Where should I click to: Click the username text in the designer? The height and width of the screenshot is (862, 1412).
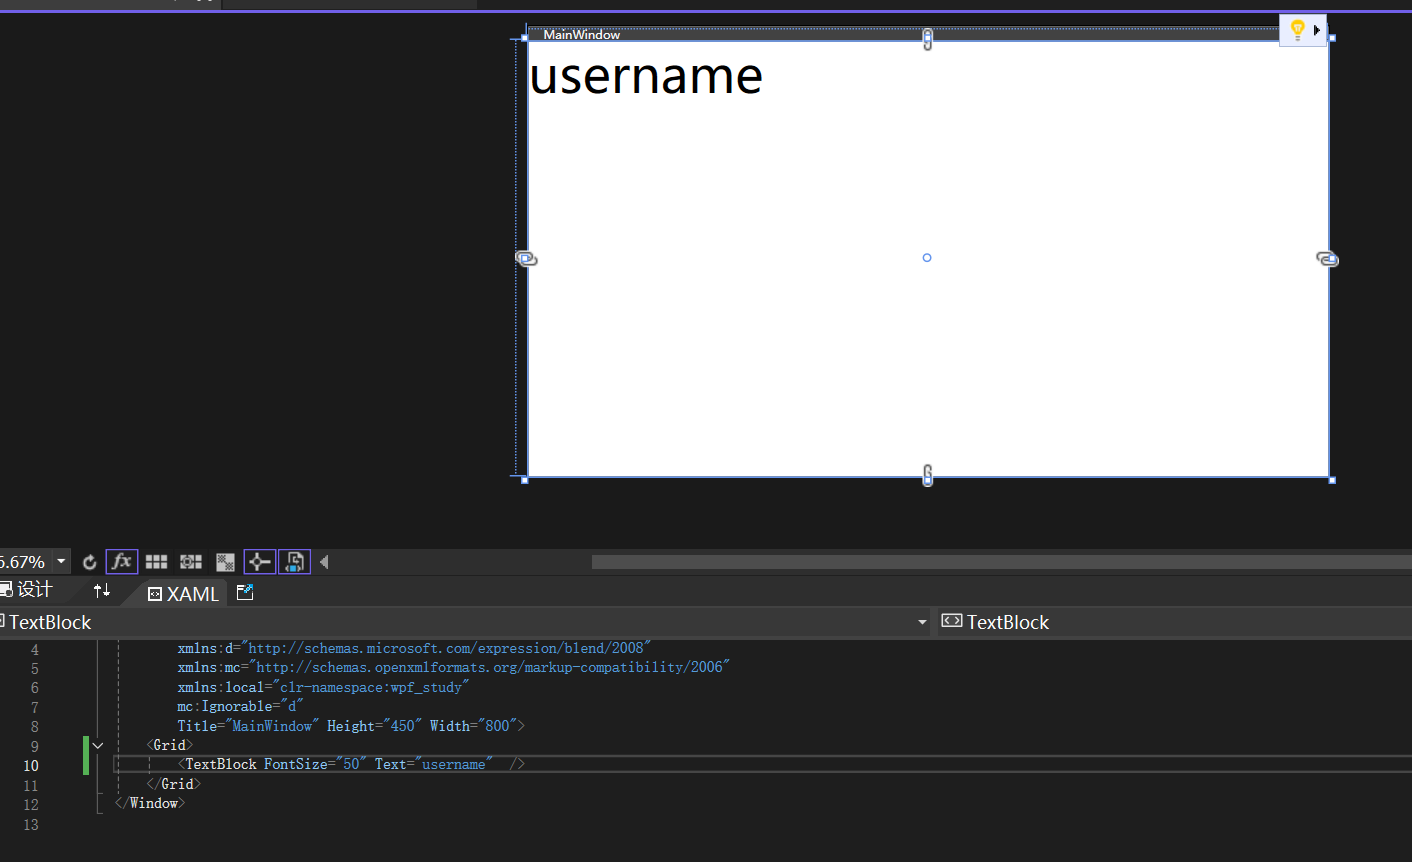(x=646, y=76)
